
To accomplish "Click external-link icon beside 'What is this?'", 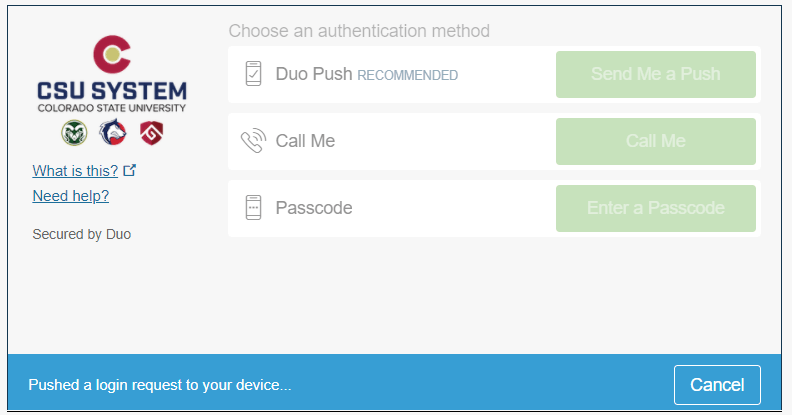I will coord(129,170).
